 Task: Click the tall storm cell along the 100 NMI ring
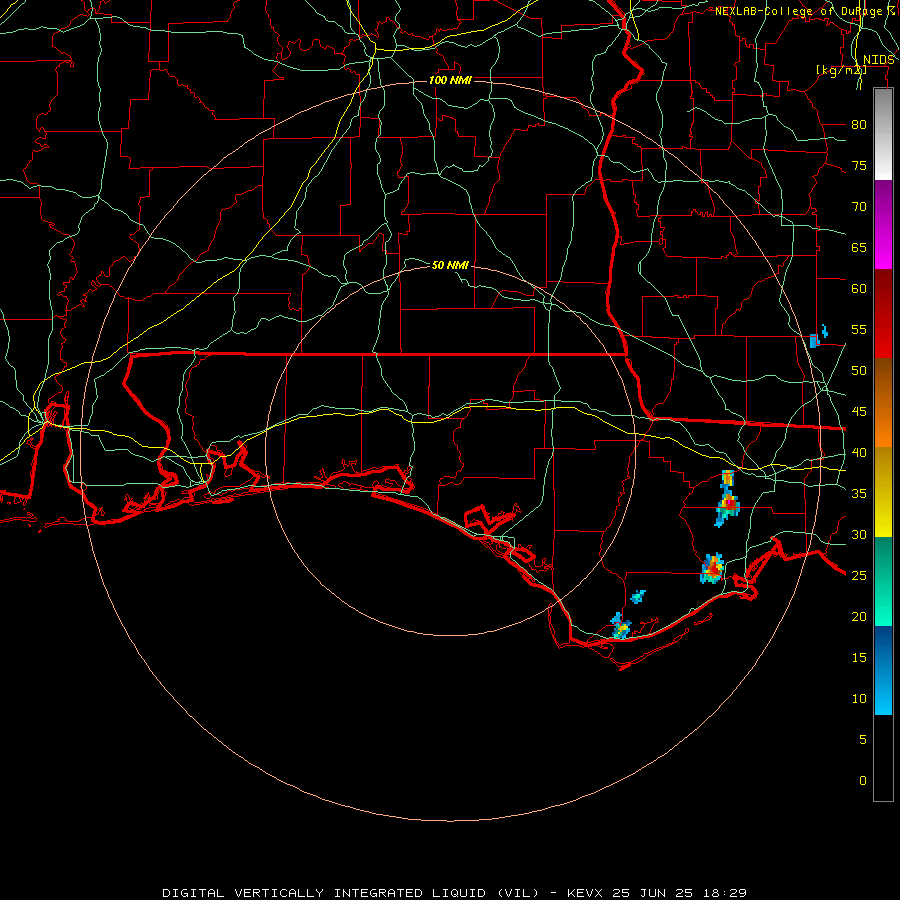click(727, 498)
